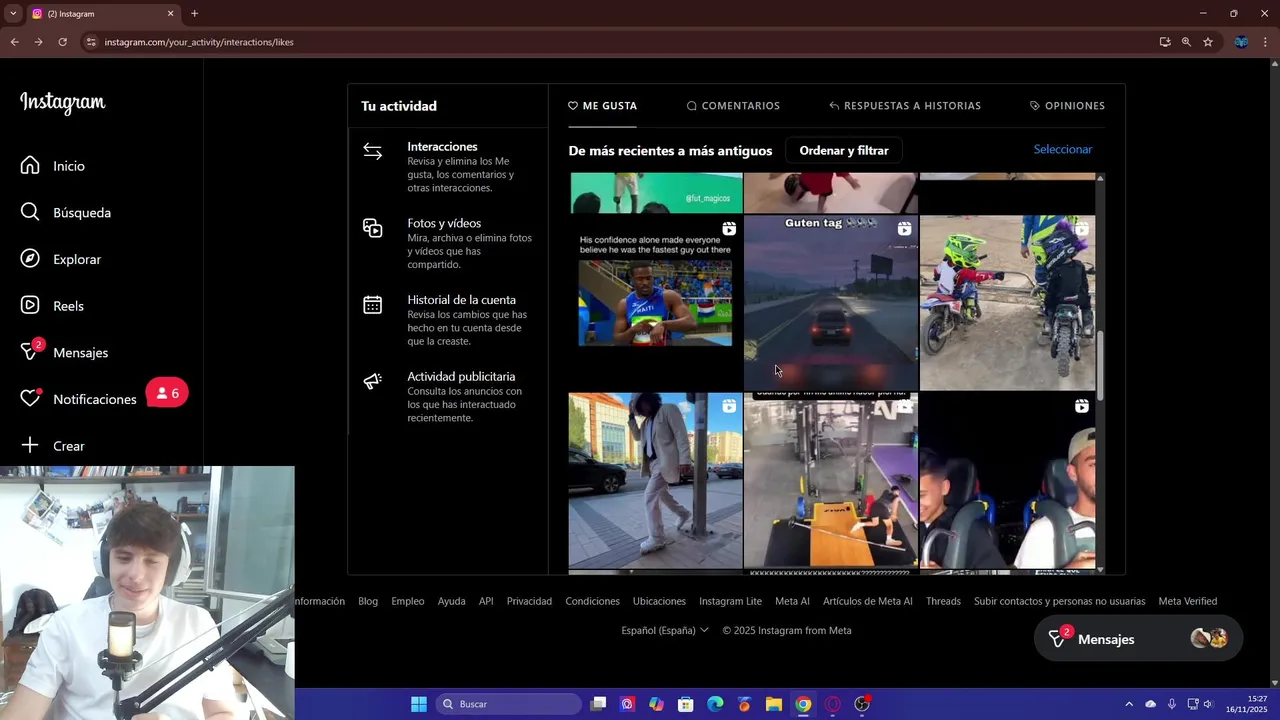Viewport: 1280px width, 720px height.
Task: Open Microsoft Edge from taskbar
Action: click(715, 704)
